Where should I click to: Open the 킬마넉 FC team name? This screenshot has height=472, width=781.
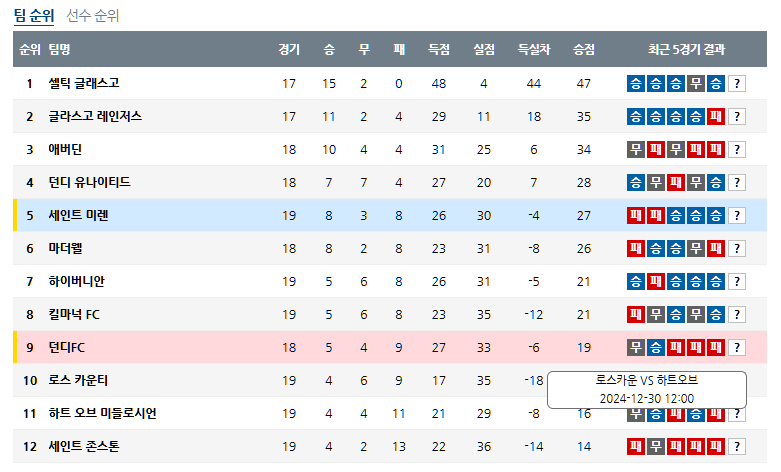pos(74,314)
